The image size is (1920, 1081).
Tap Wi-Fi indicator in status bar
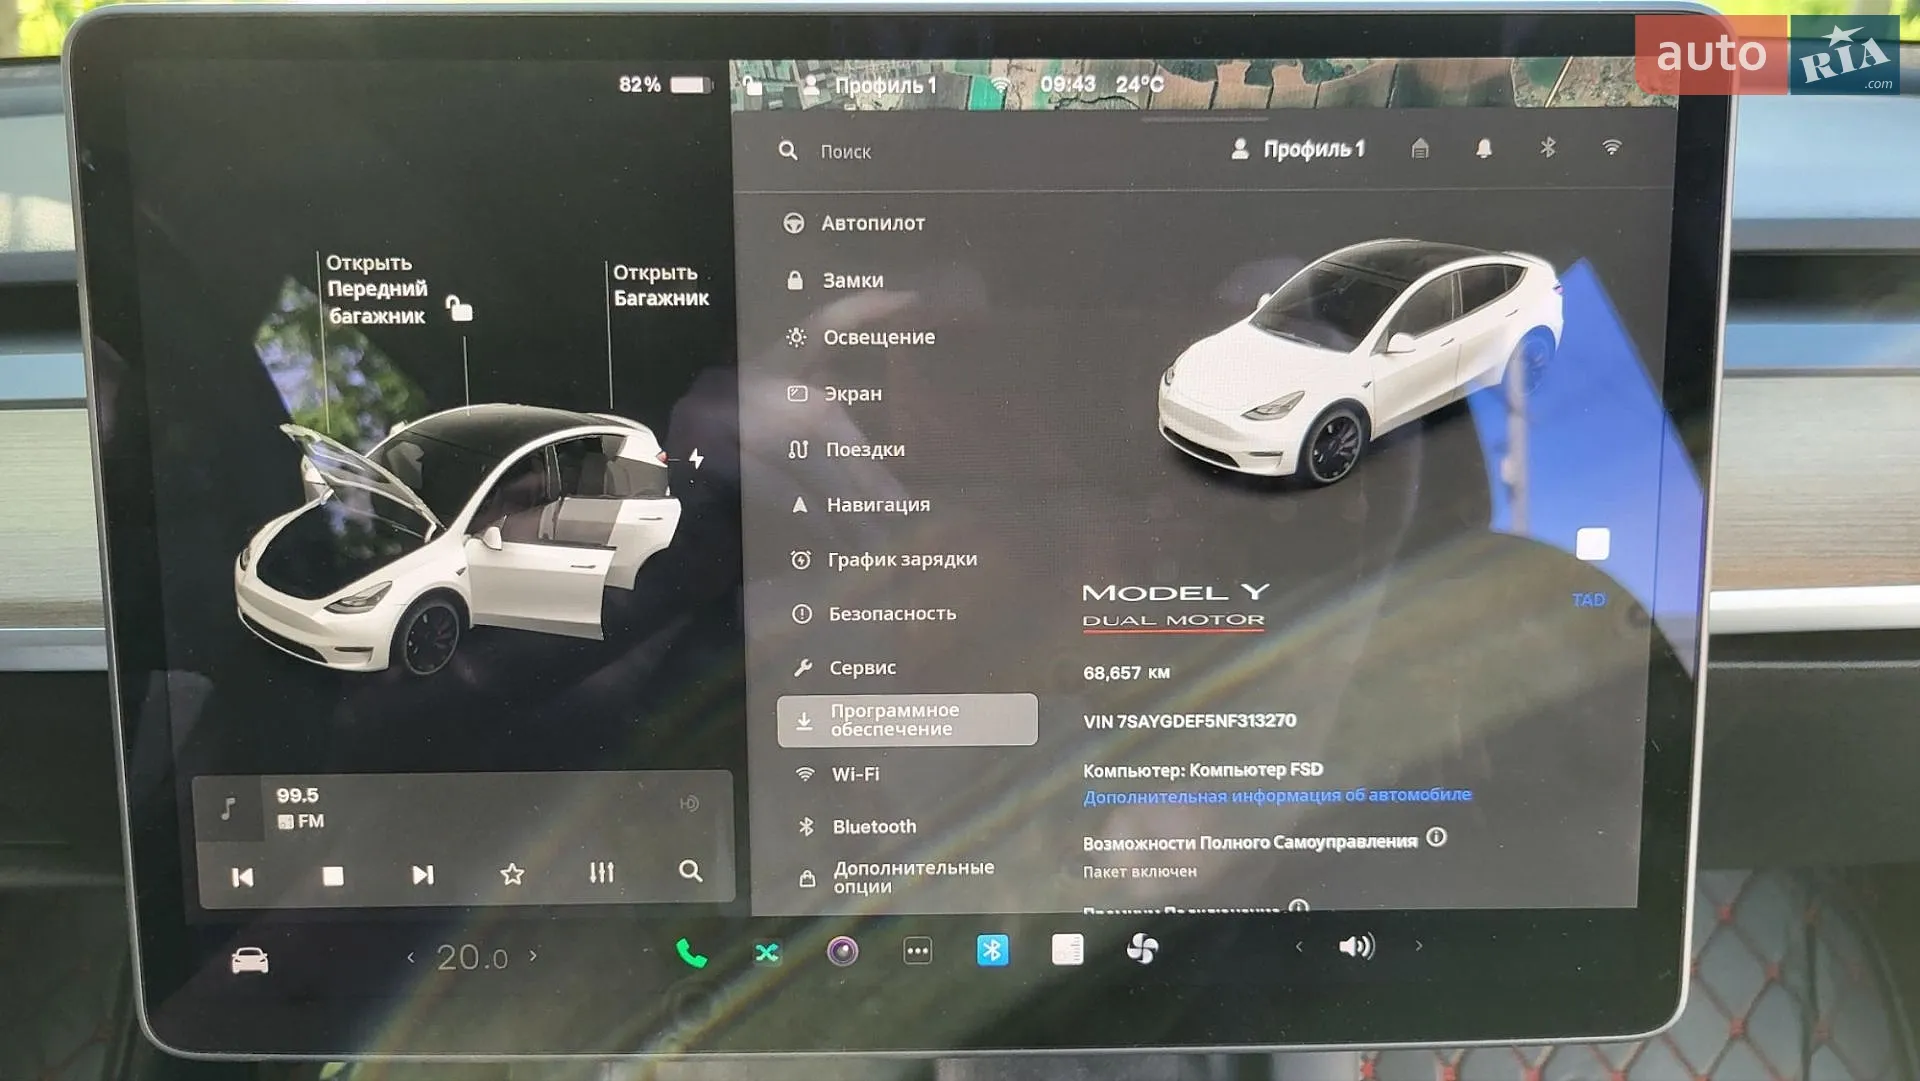pyautogui.click(x=1000, y=85)
